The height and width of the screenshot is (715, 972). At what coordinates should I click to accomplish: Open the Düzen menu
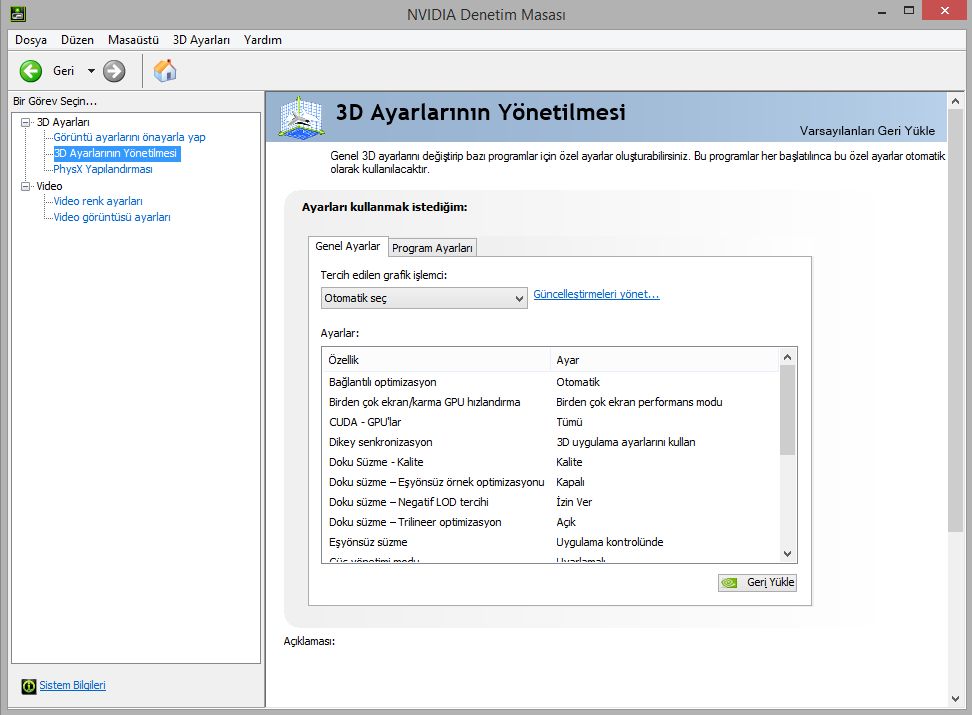(77, 40)
